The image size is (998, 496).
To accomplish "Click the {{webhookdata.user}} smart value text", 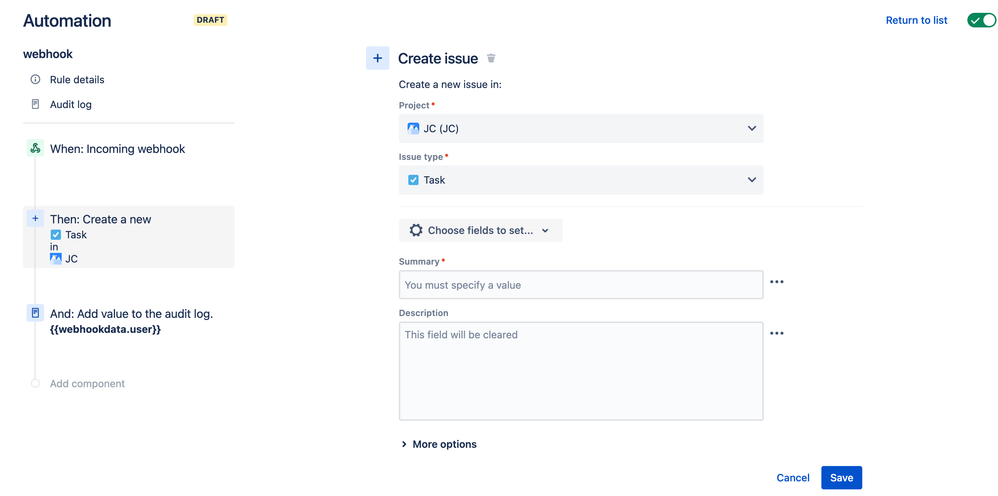I will 106,330.
